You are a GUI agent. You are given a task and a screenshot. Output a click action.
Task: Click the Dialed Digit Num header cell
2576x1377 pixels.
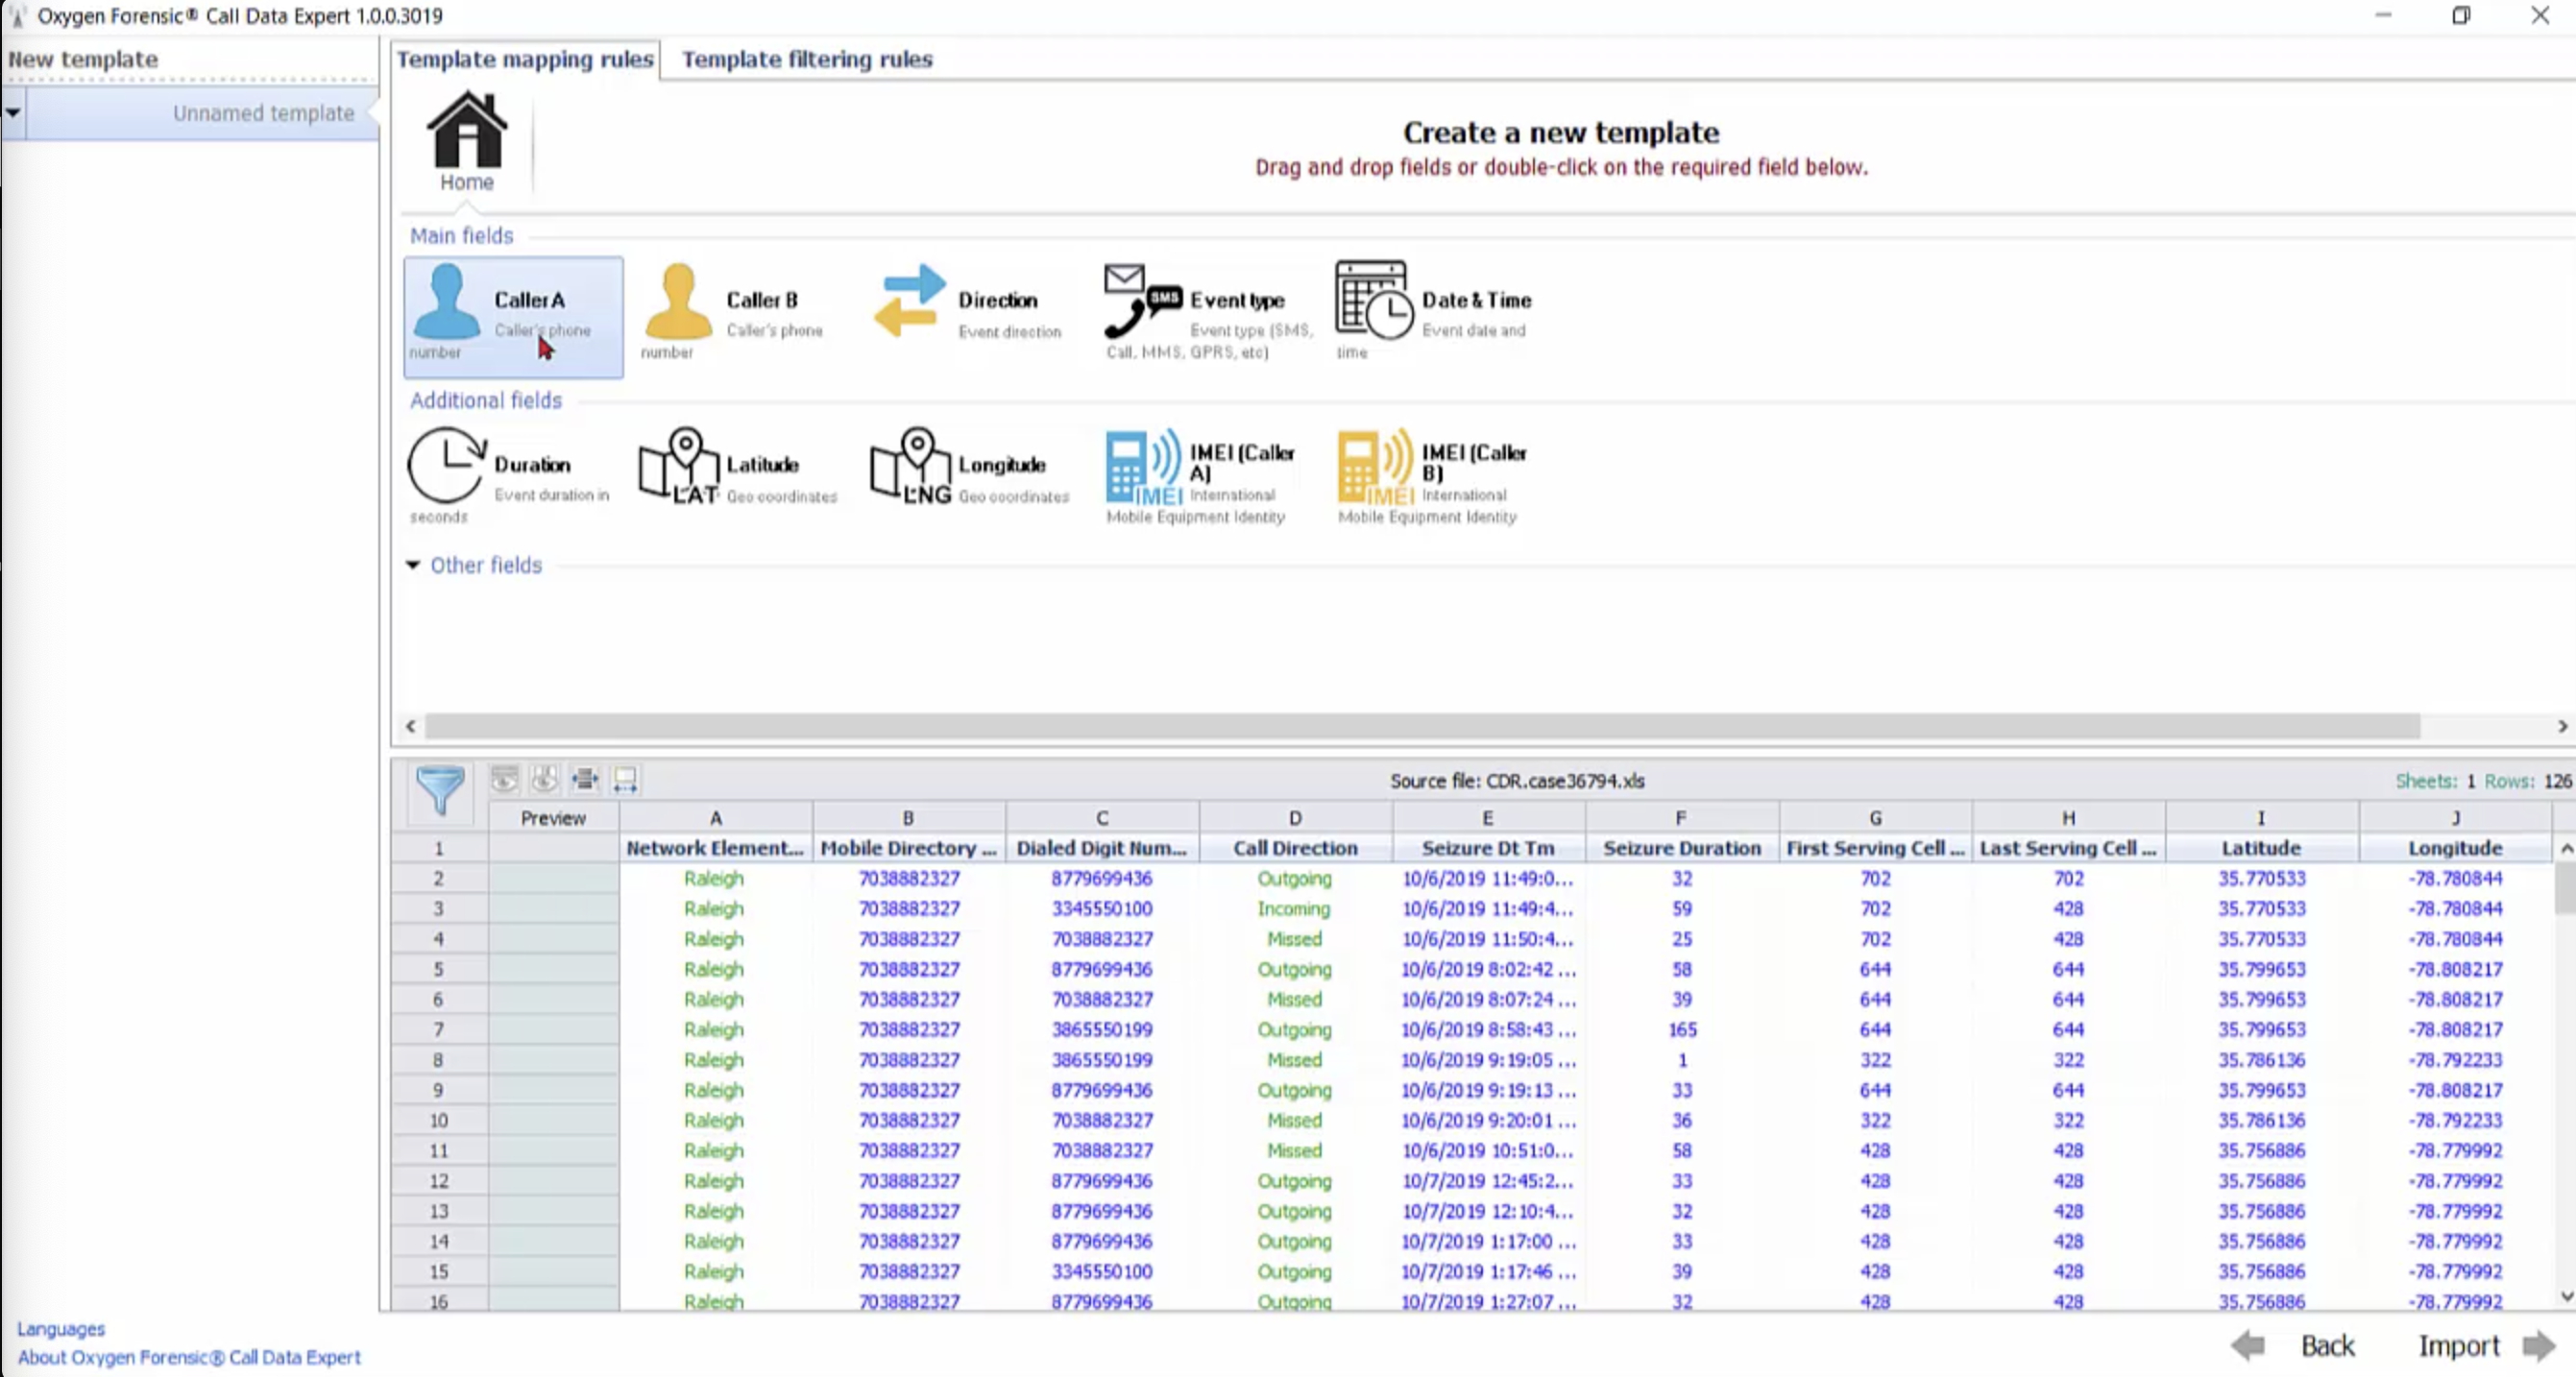click(x=1102, y=848)
